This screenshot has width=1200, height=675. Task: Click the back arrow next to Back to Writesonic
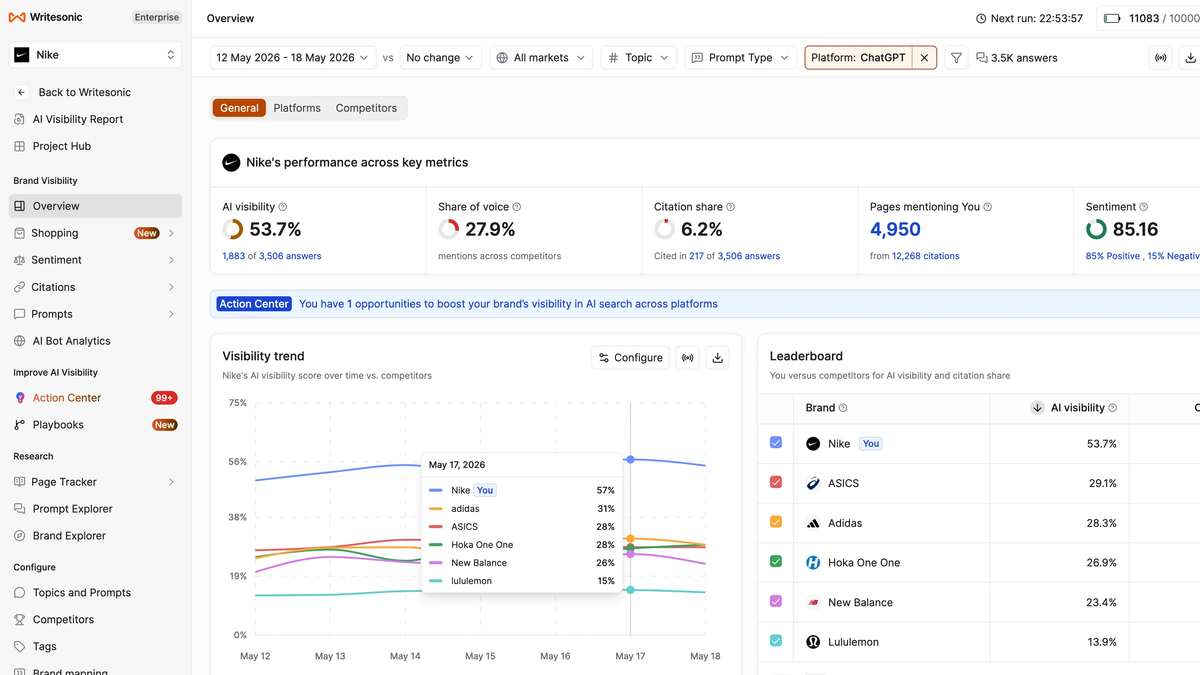click(x=21, y=92)
